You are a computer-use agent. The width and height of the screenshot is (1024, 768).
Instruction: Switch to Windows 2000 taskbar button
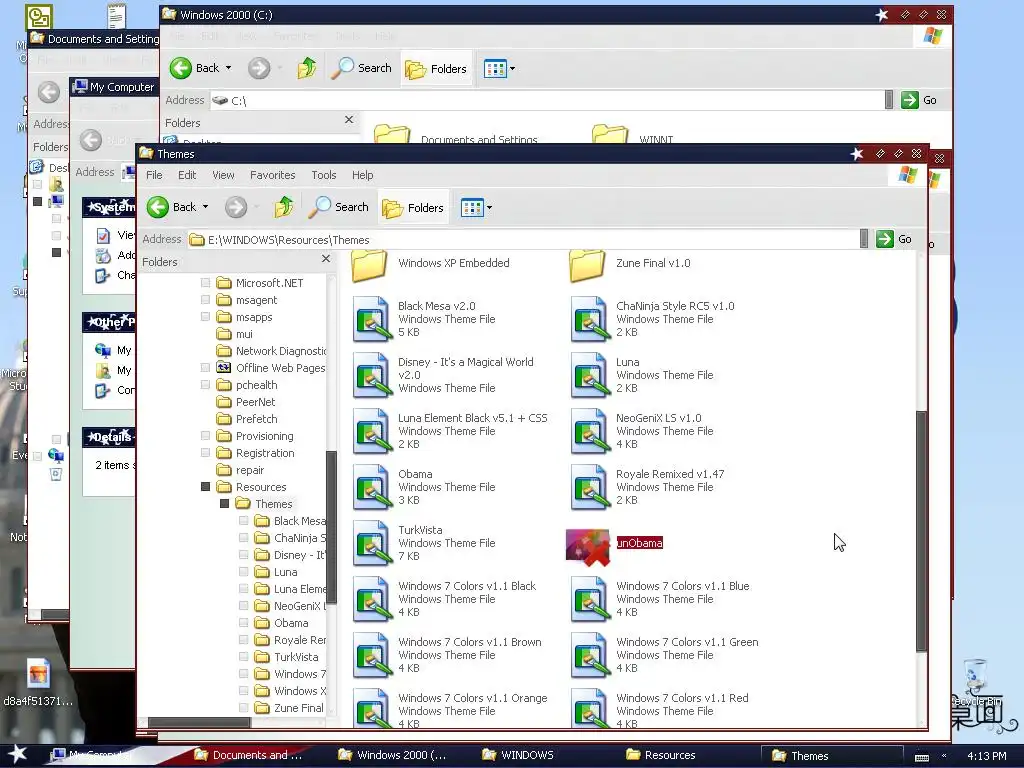(x=392, y=755)
